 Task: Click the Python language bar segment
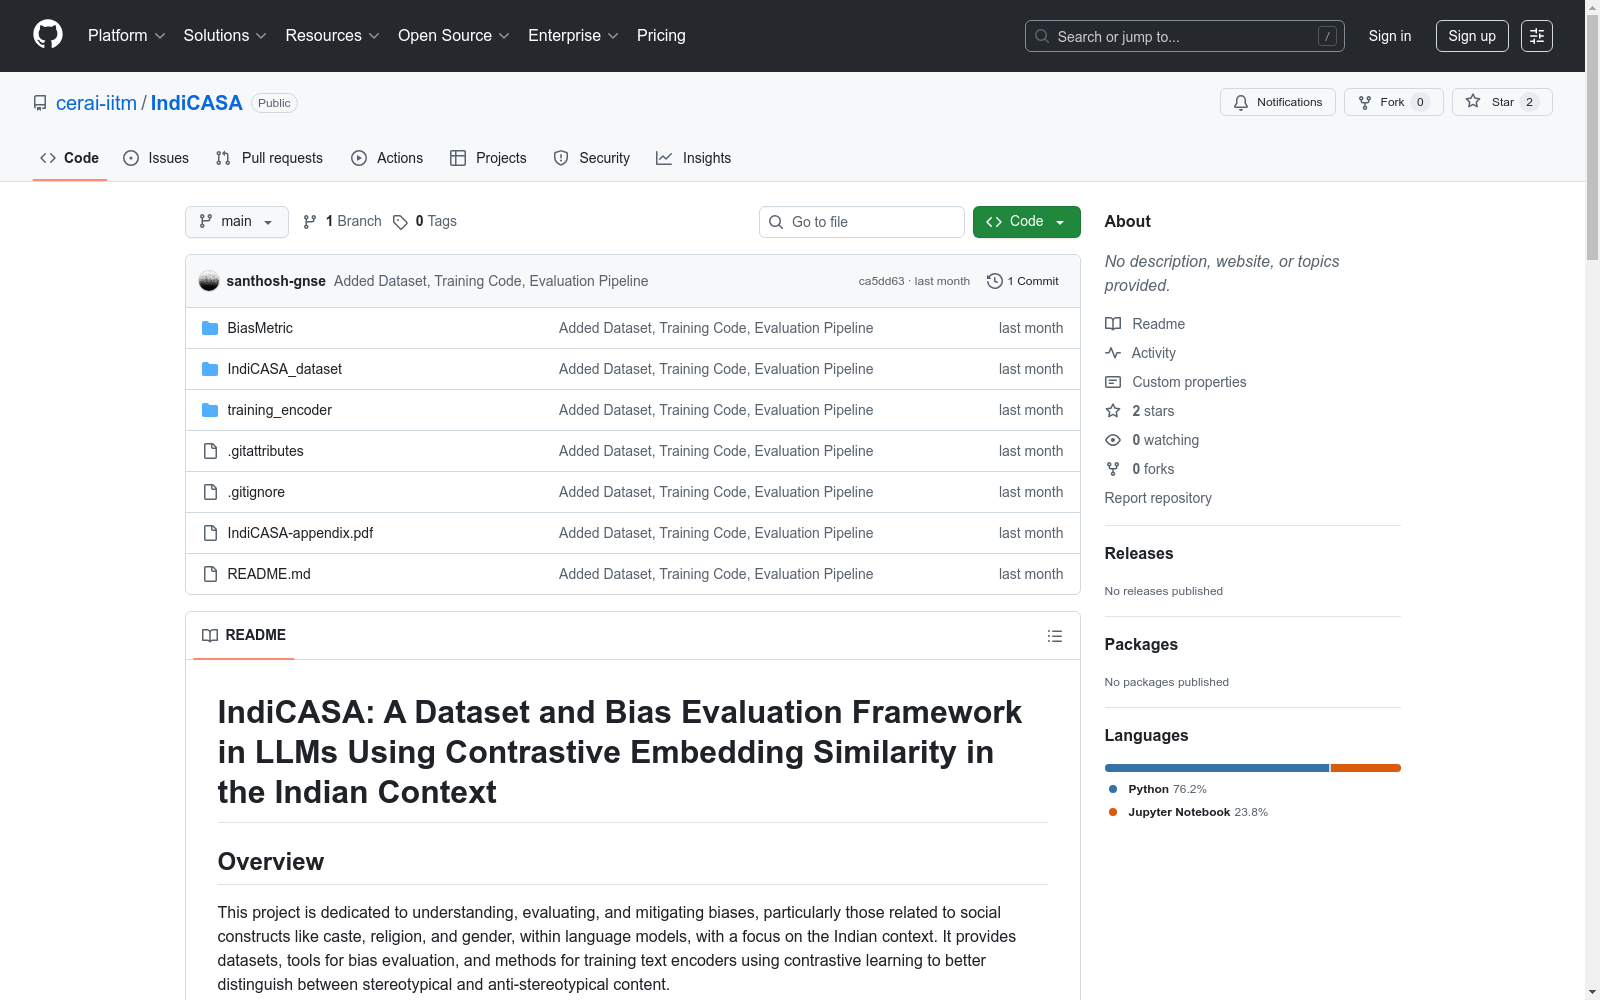pyautogui.click(x=1217, y=768)
